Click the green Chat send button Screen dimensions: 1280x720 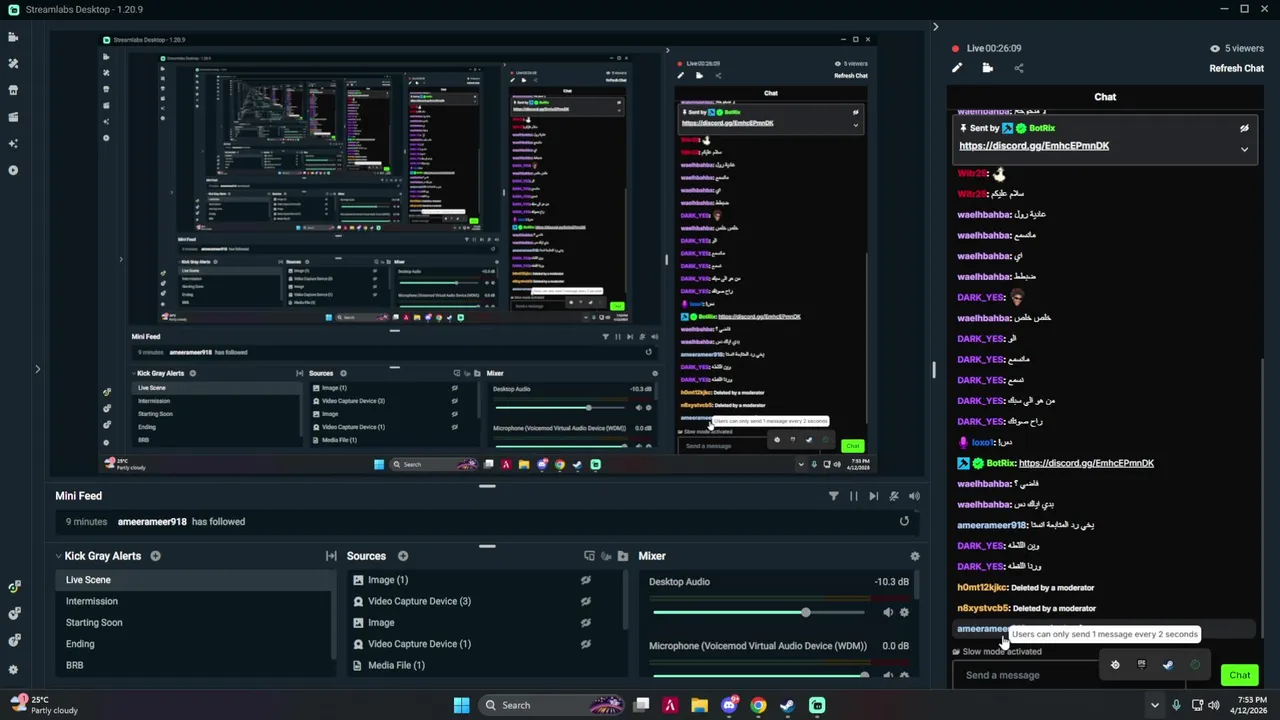point(1239,675)
